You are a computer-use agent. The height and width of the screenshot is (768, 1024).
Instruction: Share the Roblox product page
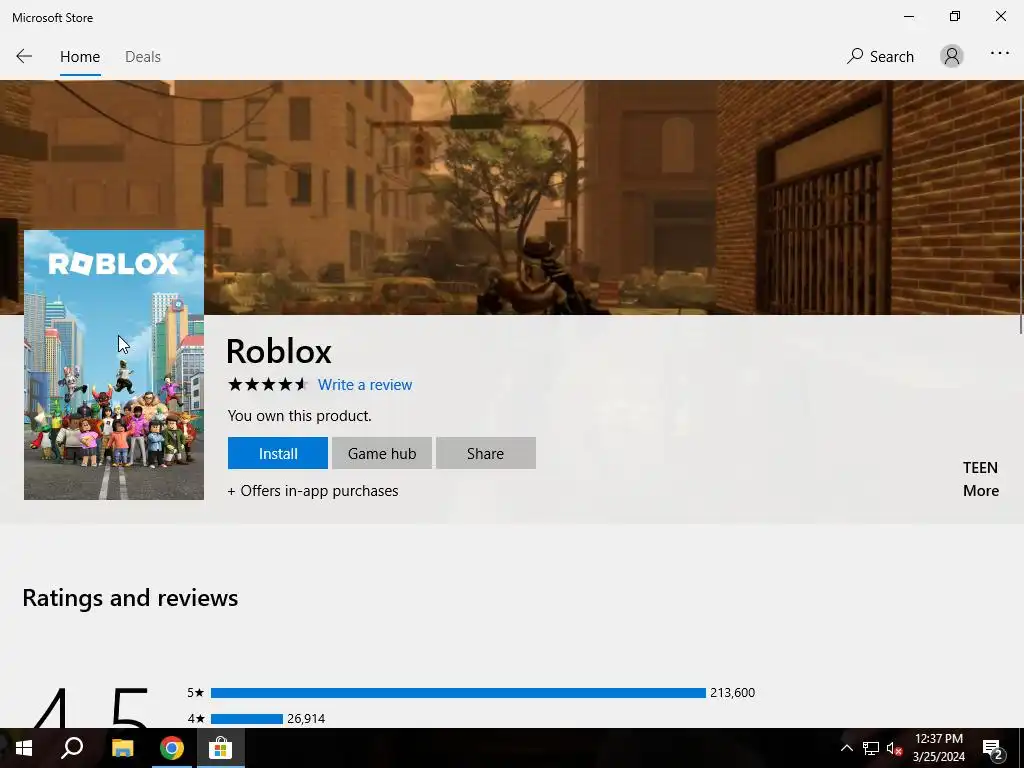coord(485,453)
